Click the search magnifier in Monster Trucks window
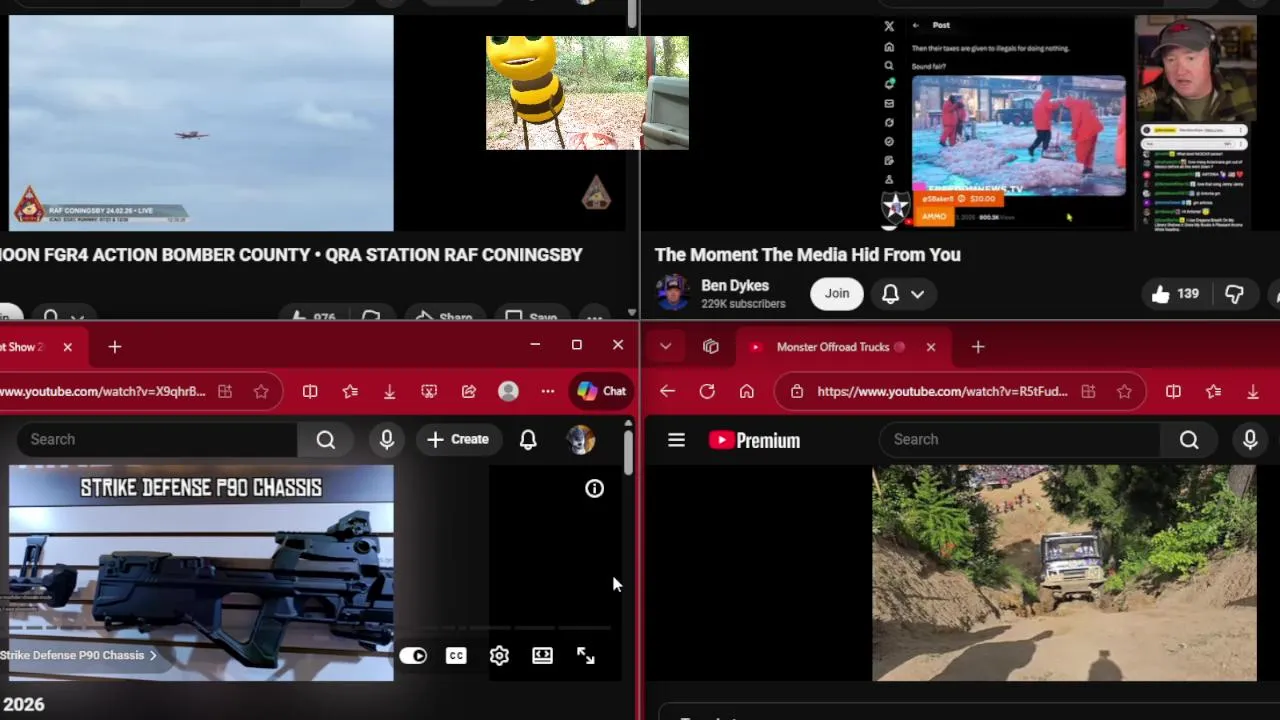Image resolution: width=1280 pixels, height=720 pixels. click(1188, 439)
